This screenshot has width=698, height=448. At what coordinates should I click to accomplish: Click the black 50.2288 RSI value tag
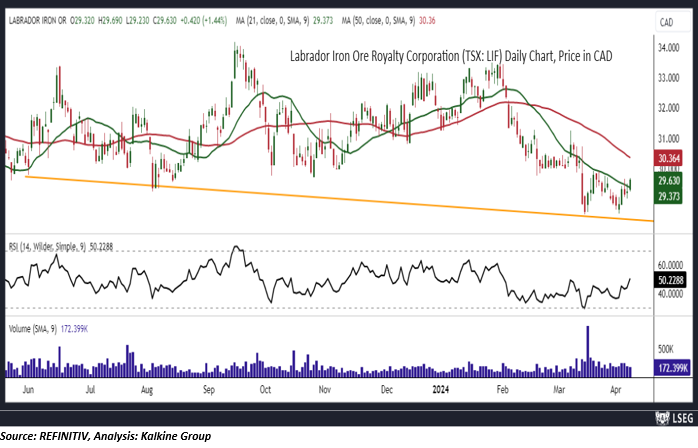click(671, 280)
